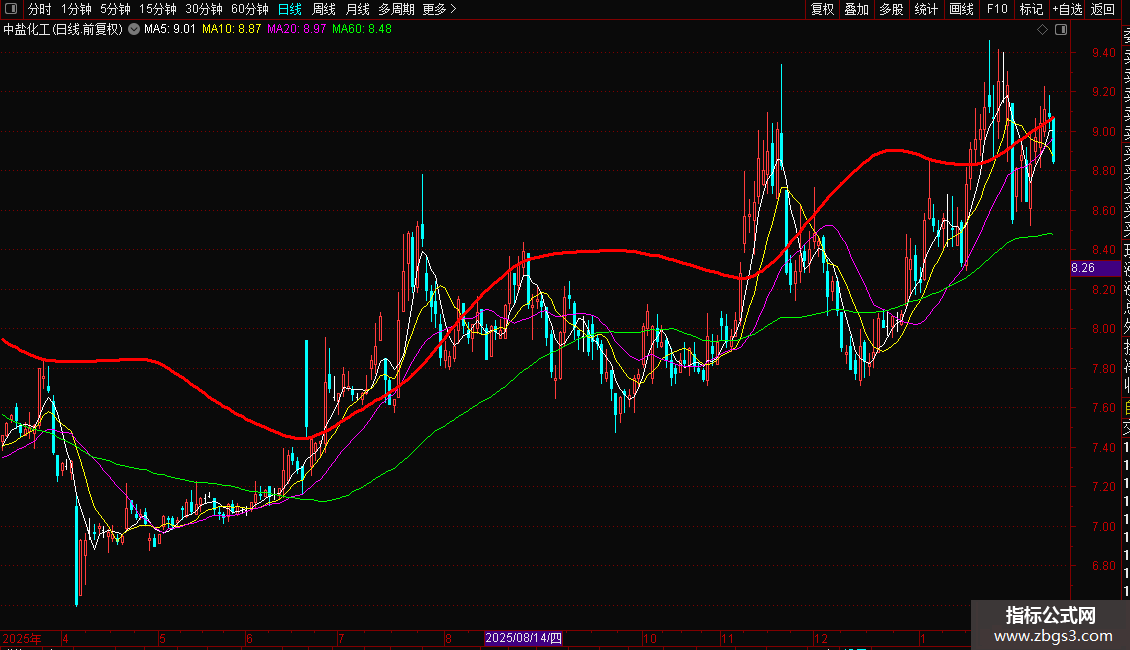Click the MA60: 8.48 indicator label
Viewport: 1130px width, 650px height.
pos(362,30)
